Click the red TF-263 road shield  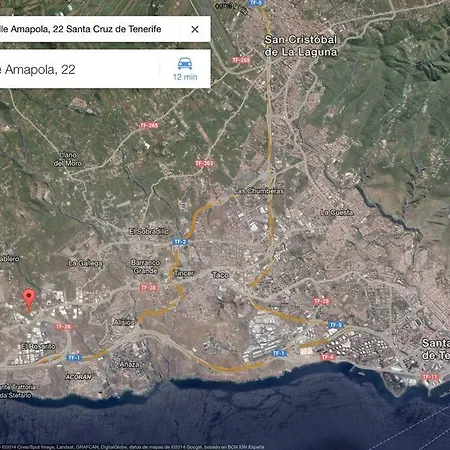(x=204, y=163)
